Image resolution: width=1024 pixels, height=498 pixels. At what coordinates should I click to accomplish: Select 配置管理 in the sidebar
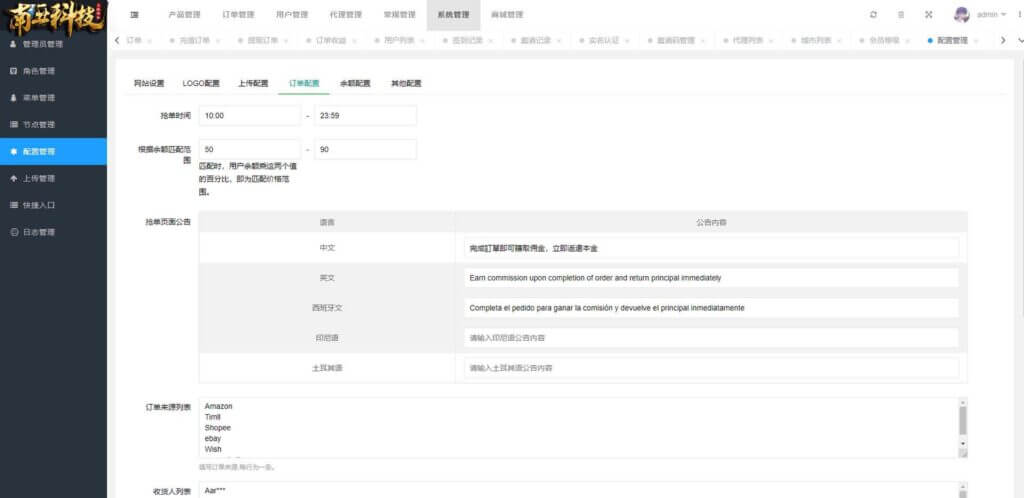[54, 151]
